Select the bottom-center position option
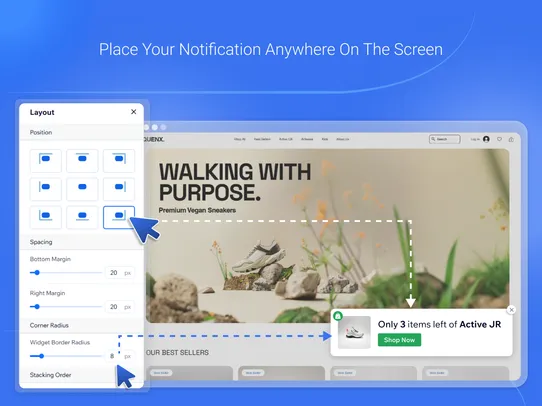Image resolution: width=542 pixels, height=406 pixels. 82,217
